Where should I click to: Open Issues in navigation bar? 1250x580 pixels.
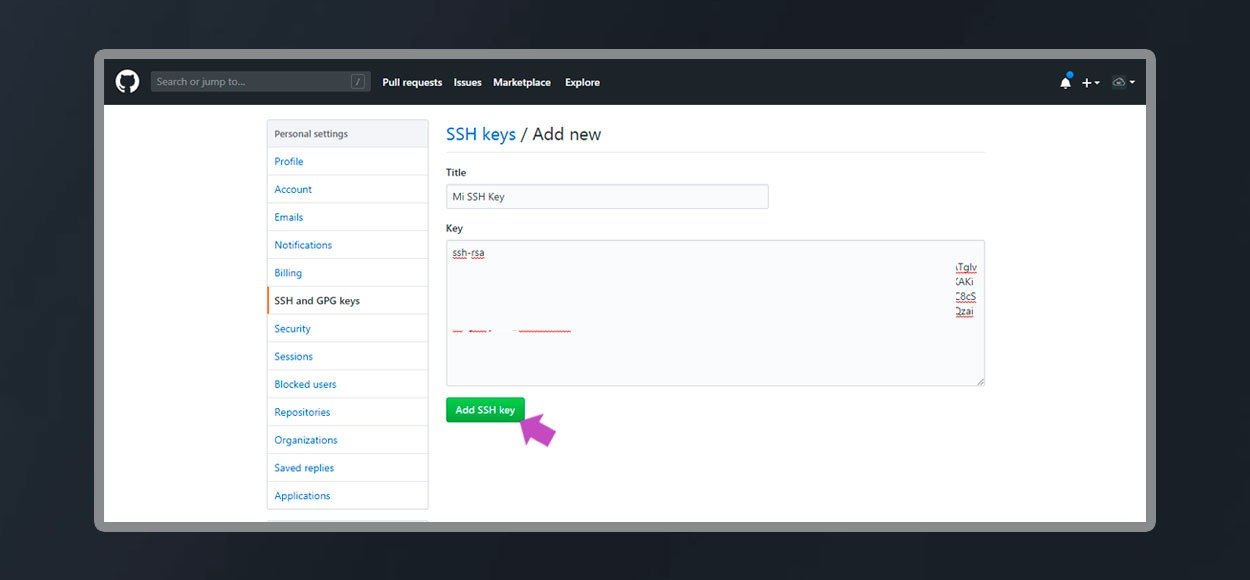click(x=467, y=83)
